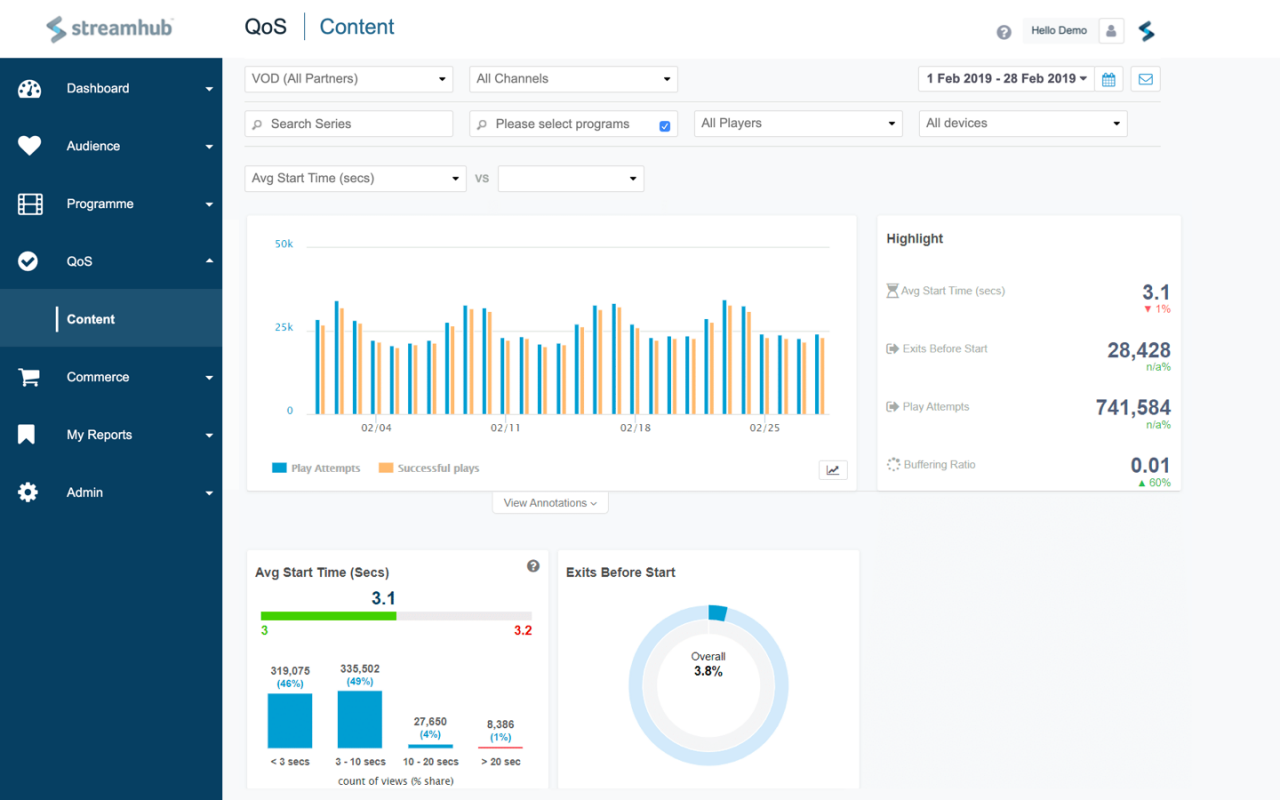Viewport: 1280px width, 800px height.
Task: Click the email report envelope icon
Action: point(1144,78)
